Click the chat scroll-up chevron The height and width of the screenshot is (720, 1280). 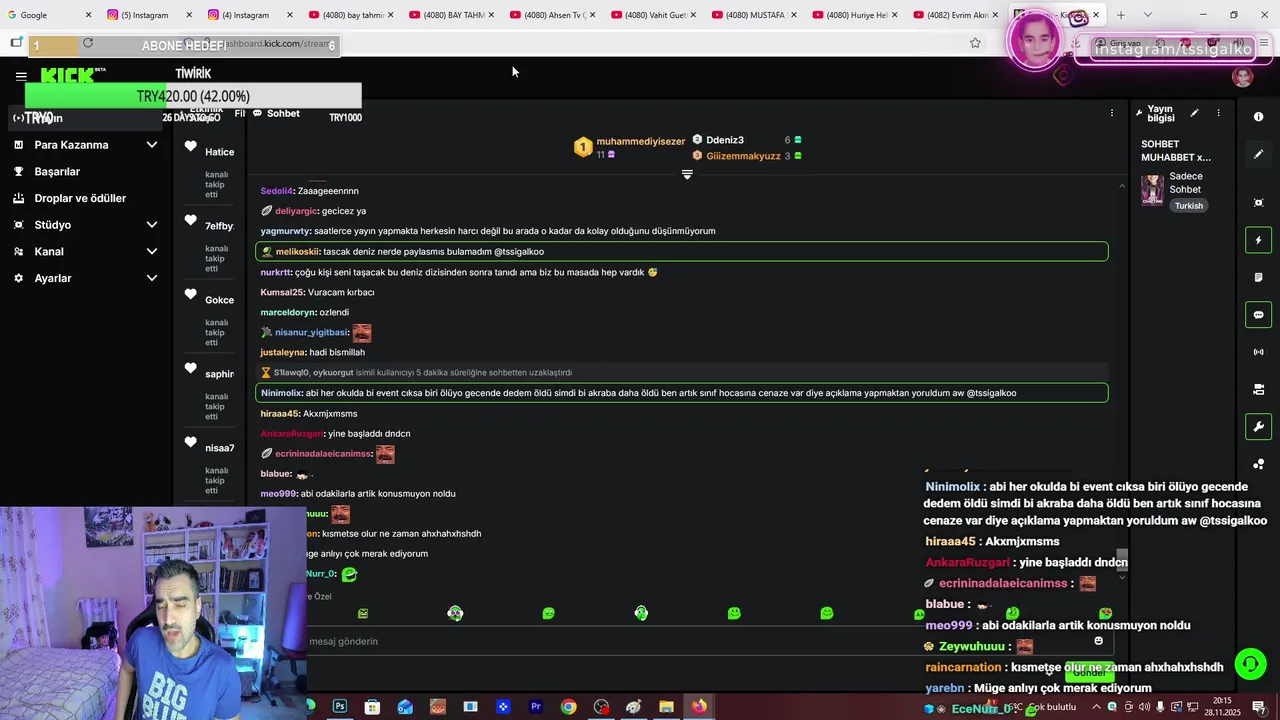[x=1121, y=186]
